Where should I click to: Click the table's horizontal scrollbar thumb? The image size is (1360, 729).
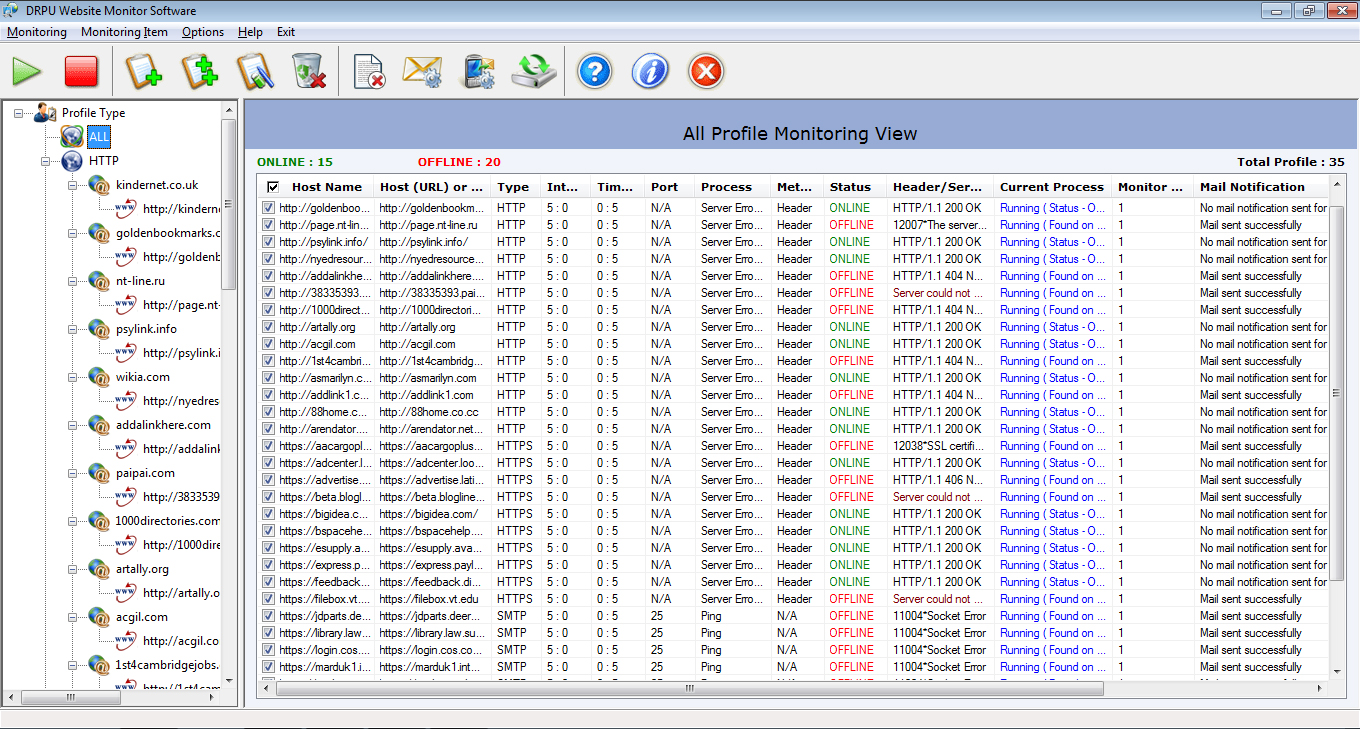click(688, 689)
